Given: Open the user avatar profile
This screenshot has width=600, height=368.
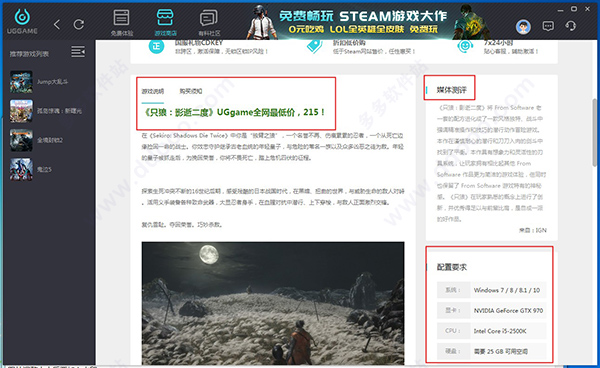Looking at the screenshot, I should pos(523,26).
